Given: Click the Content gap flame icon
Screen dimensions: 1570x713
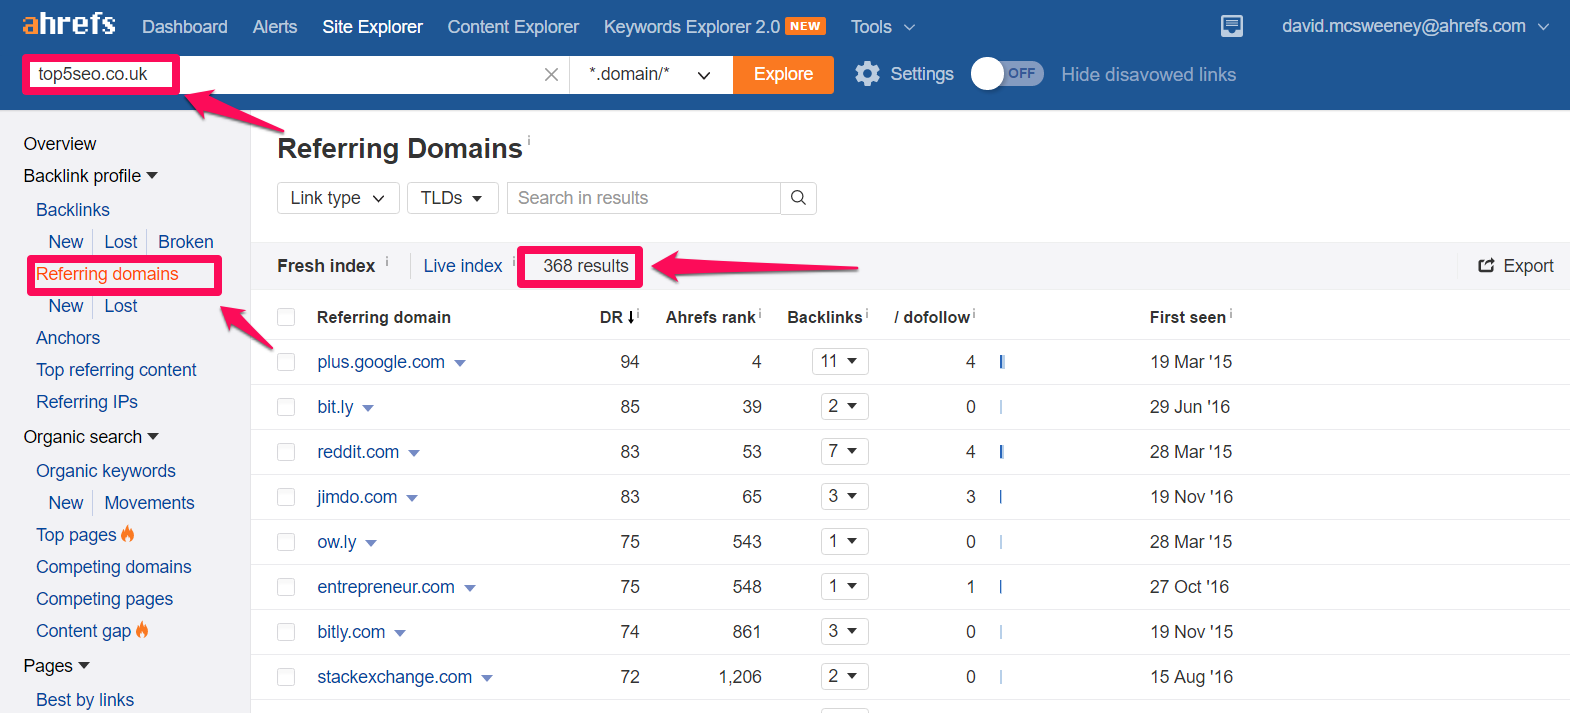Looking at the screenshot, I should tap(142, 630).
